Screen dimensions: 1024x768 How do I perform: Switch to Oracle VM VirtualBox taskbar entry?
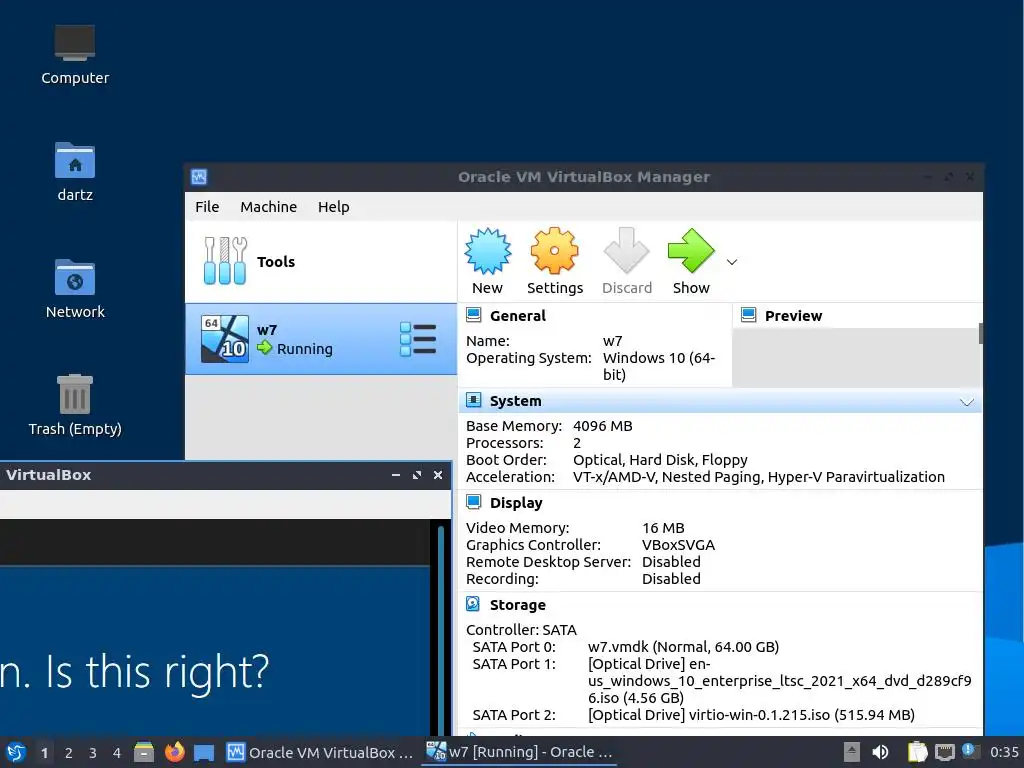(320, 752)
